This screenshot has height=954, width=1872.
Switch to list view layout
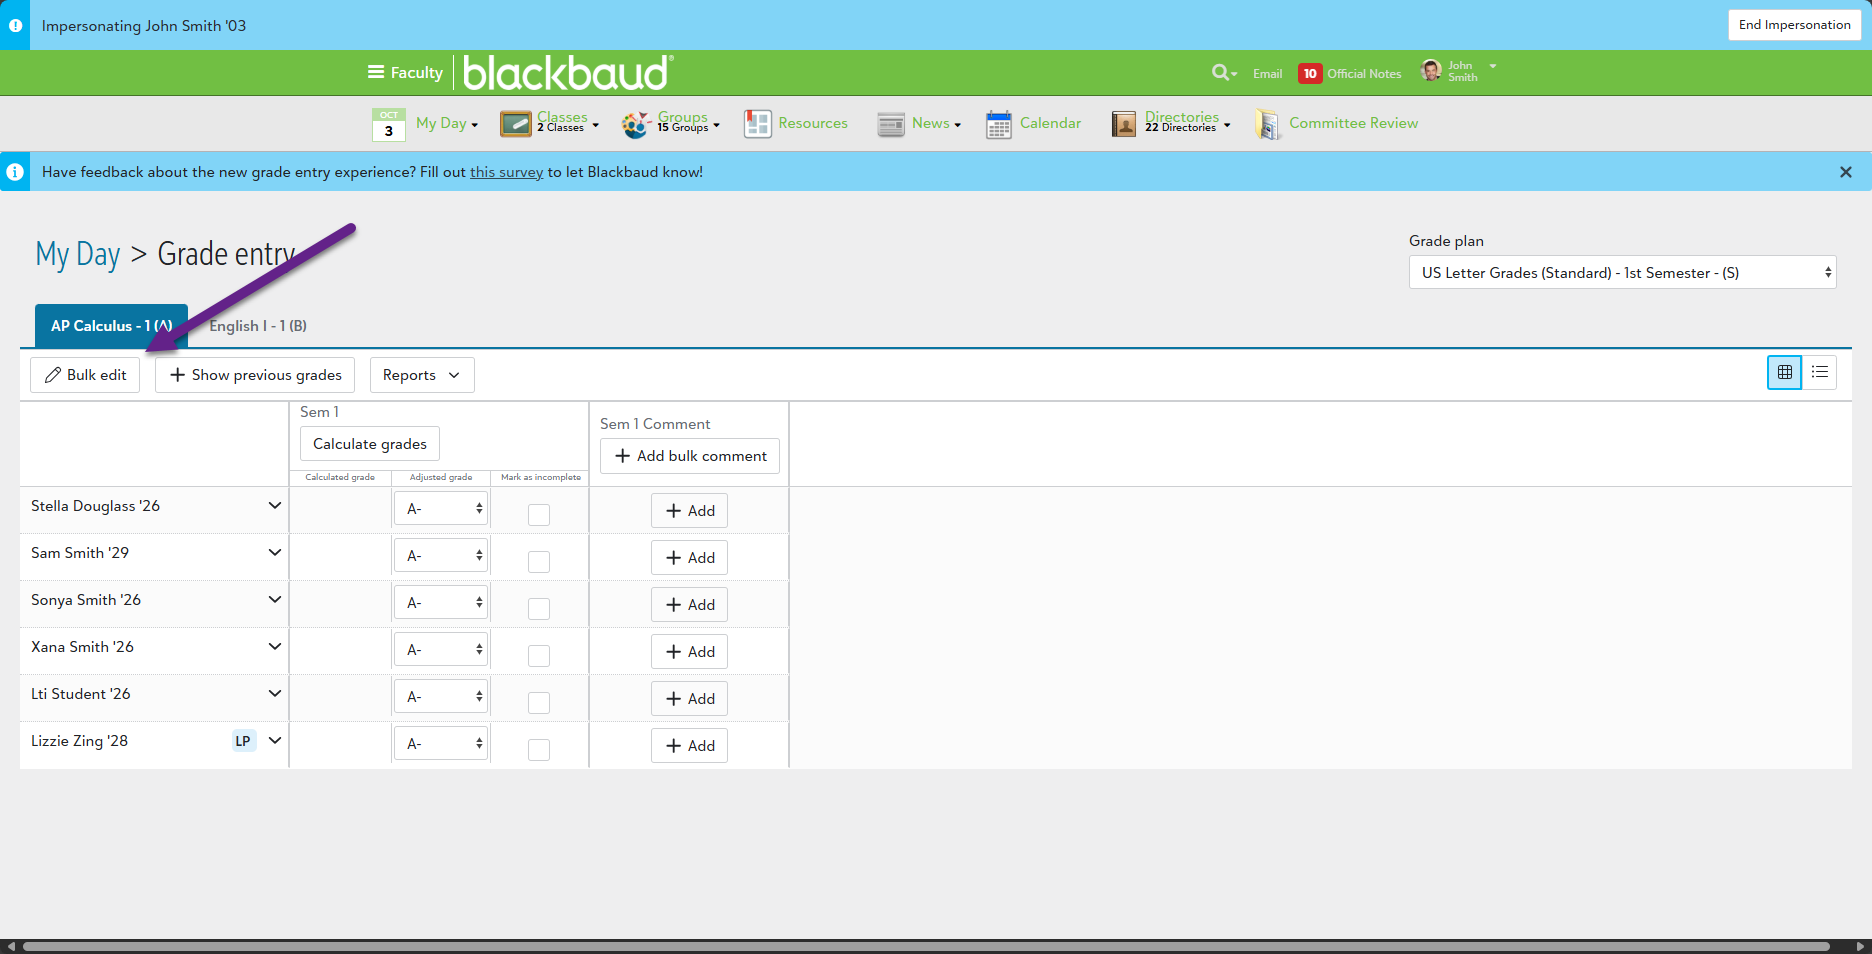(1820, 372)
